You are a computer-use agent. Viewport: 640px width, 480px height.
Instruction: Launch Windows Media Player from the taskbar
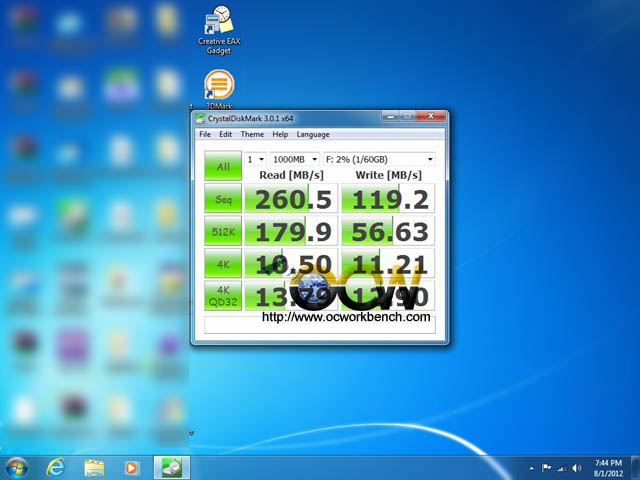pos(131,468)
